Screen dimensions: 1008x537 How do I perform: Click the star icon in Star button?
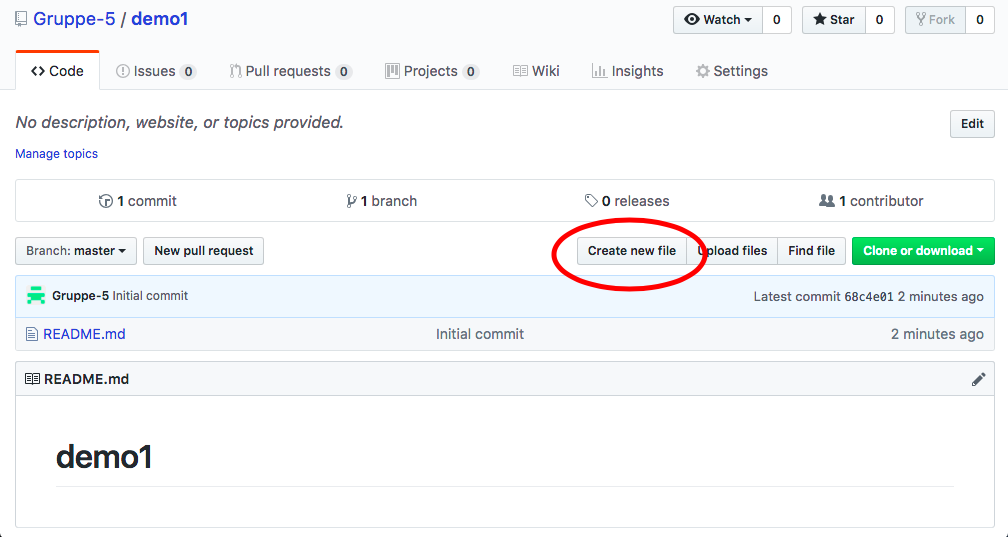coord(820,19)
